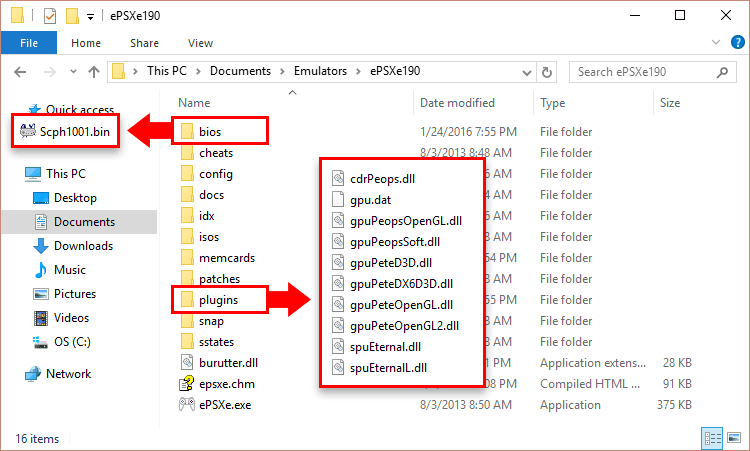
Task: Switch to the View ribbon tab
Action: (200, 44)
